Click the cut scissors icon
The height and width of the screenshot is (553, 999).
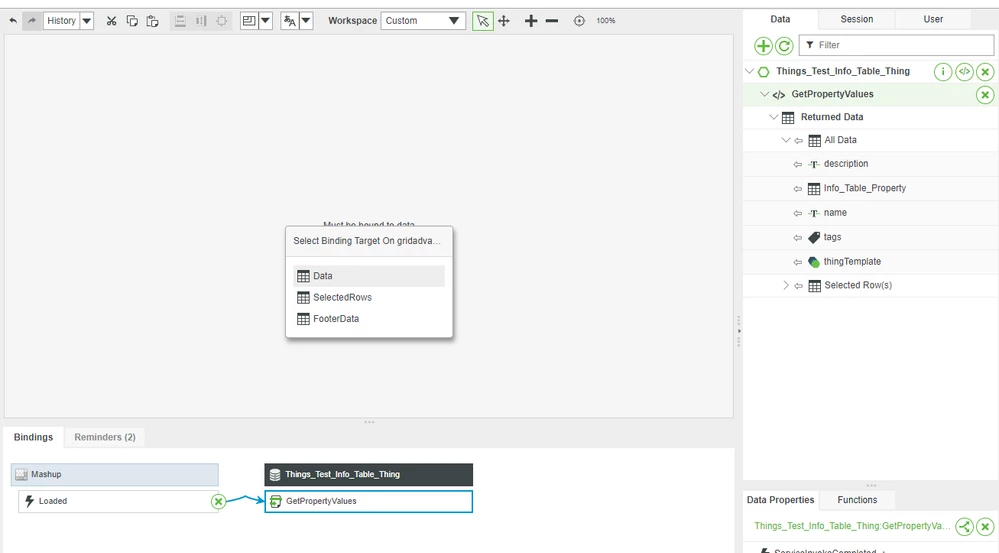[111, 20]
